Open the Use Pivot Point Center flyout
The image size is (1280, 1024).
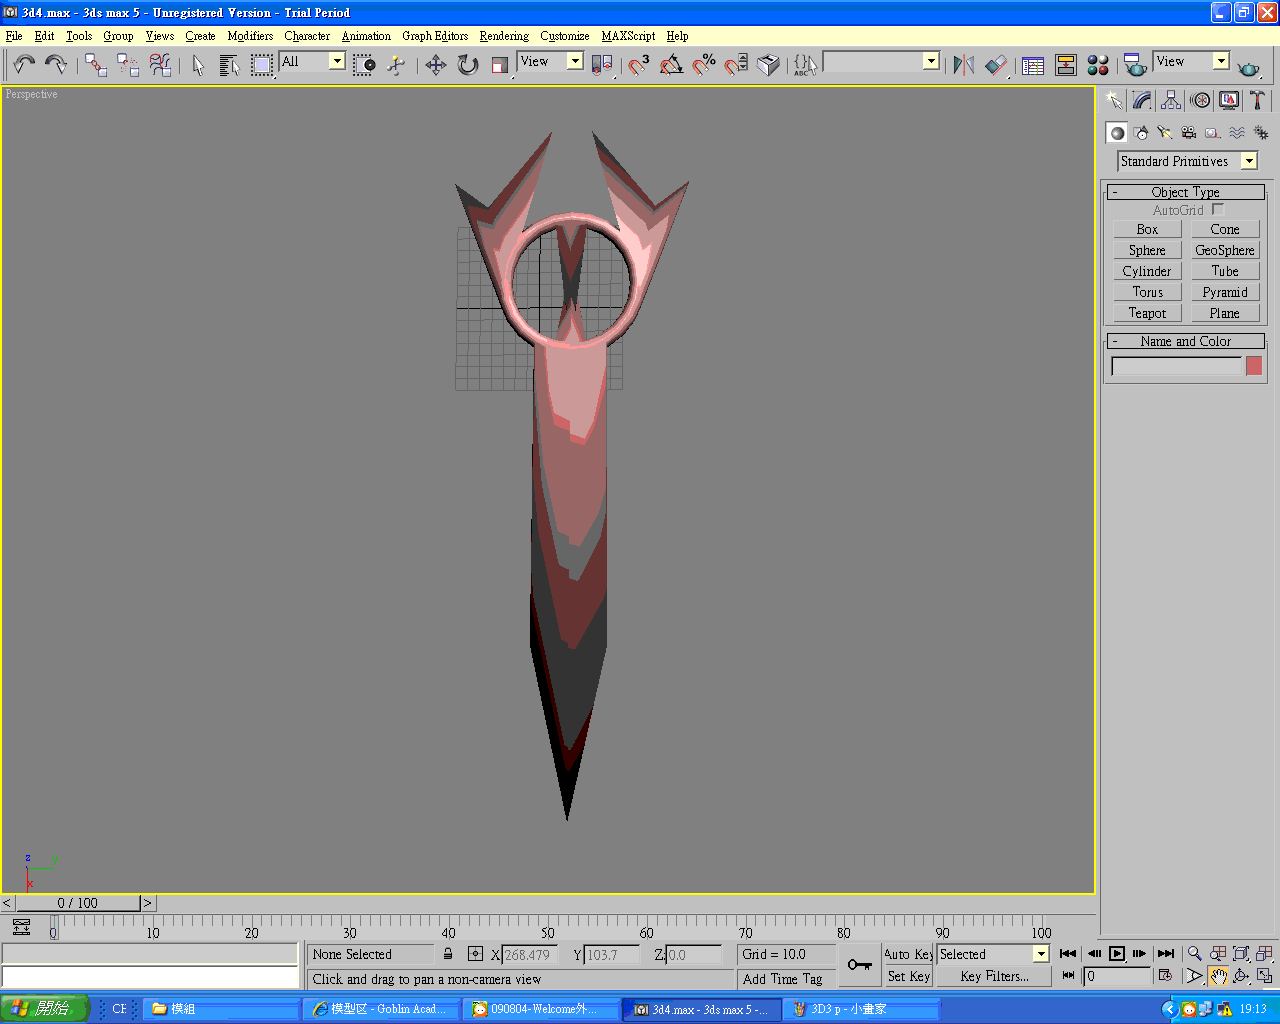pos(602,65)
